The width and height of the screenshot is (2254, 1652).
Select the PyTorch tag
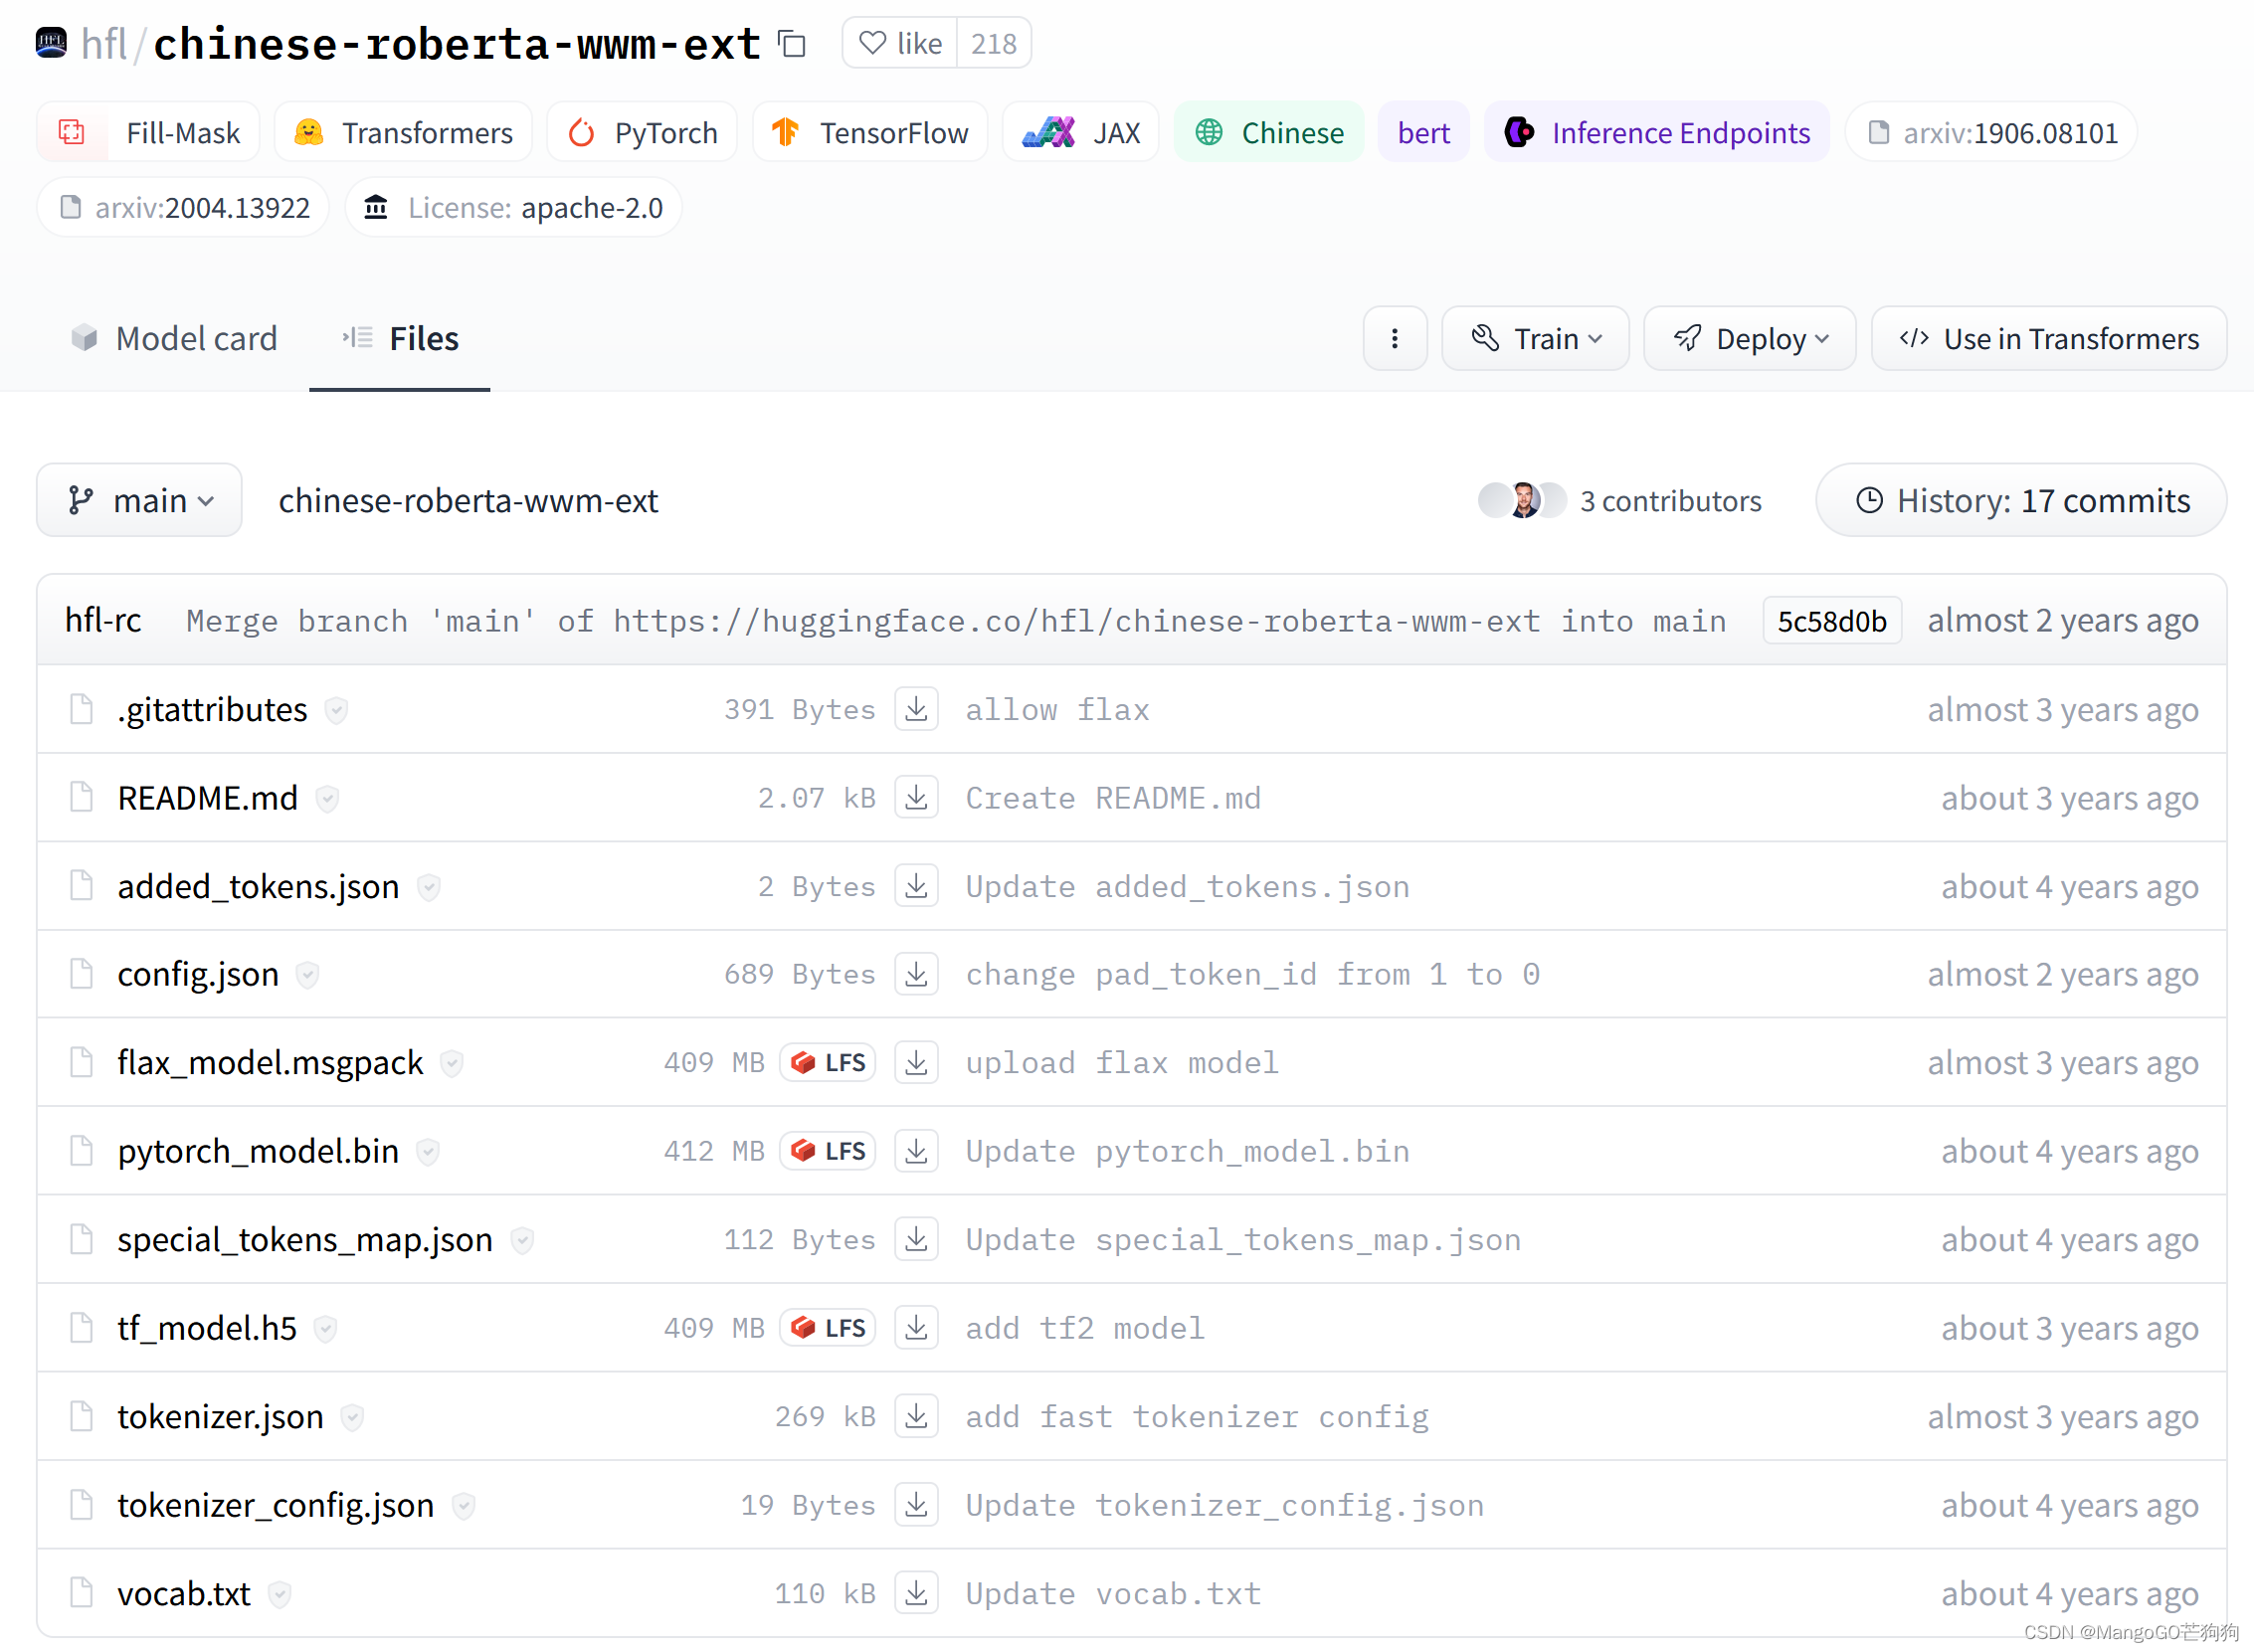[x=642, y=132]
